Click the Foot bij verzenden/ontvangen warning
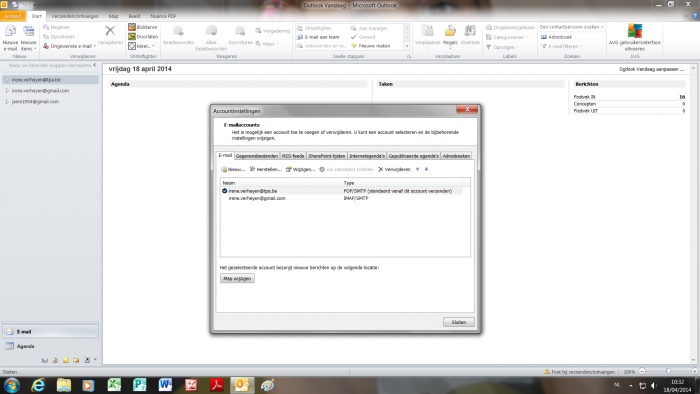 tap(579, 372)
